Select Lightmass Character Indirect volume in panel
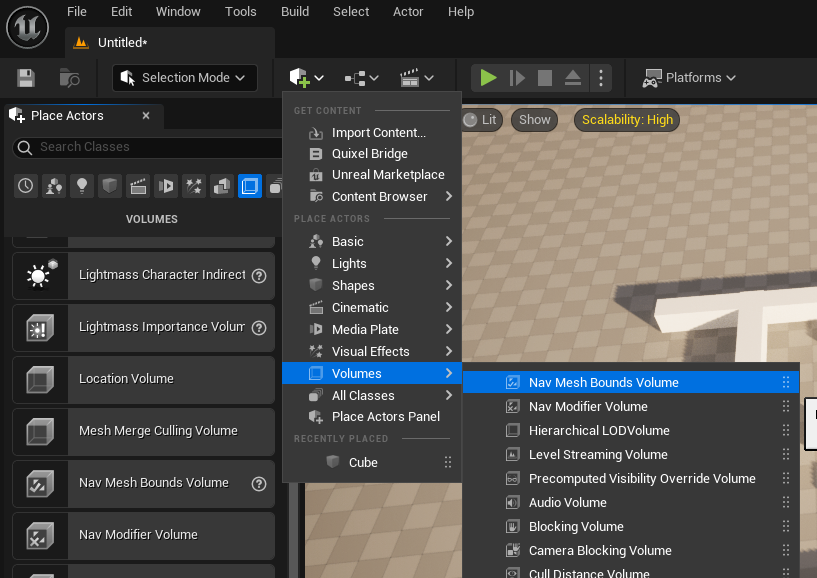817x578 pixels. (x=143, y=276)
